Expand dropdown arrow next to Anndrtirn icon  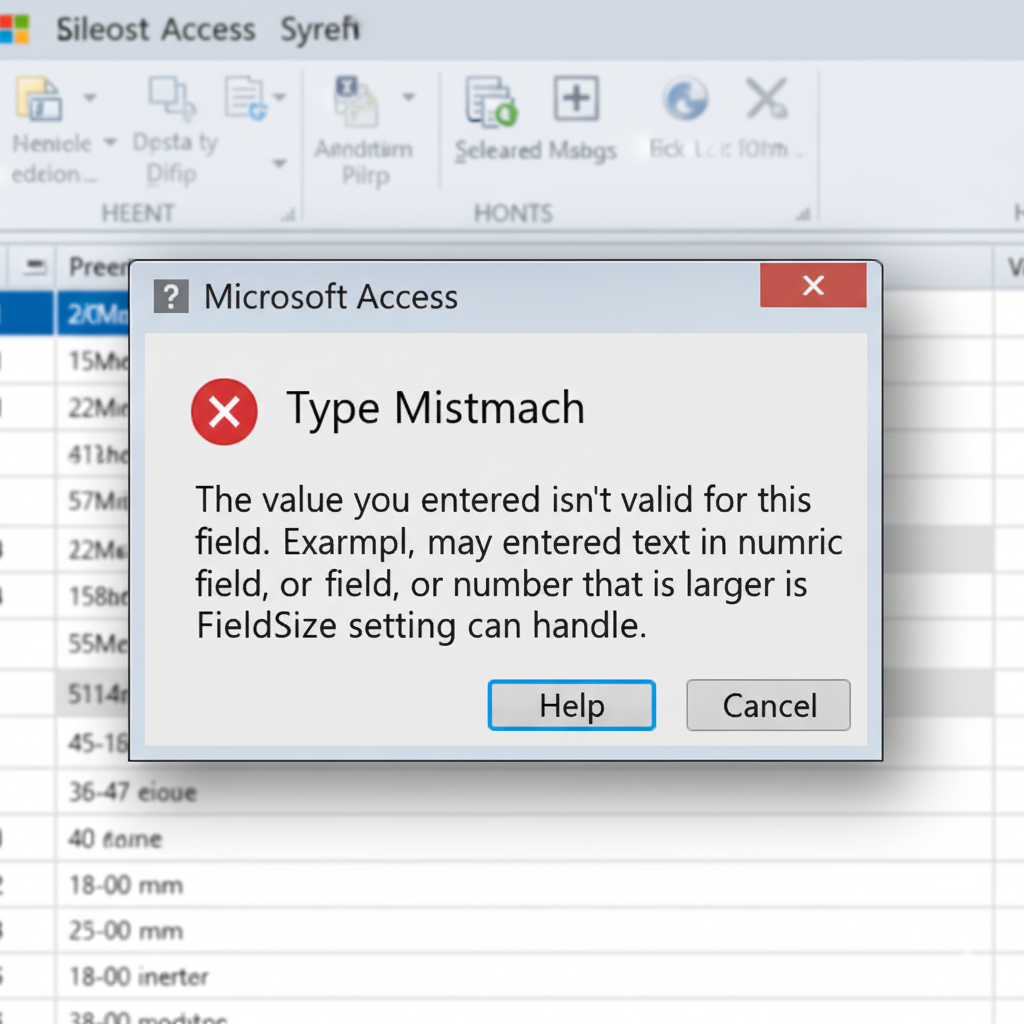tap(408, 98)
